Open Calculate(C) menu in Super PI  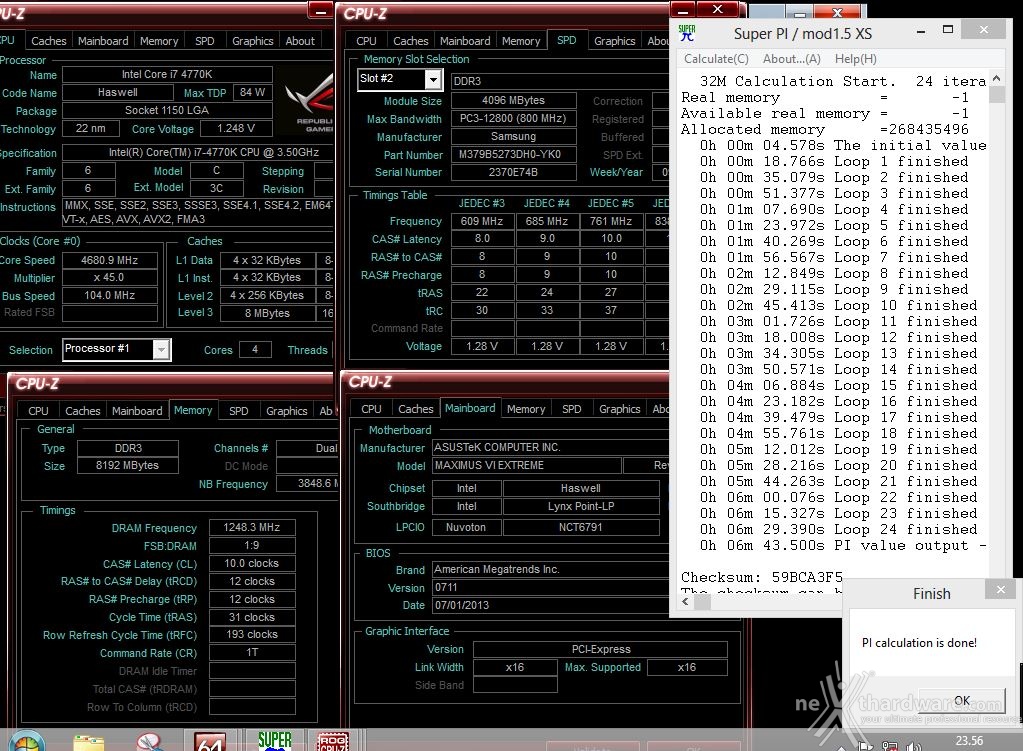[x=716, y=59]
